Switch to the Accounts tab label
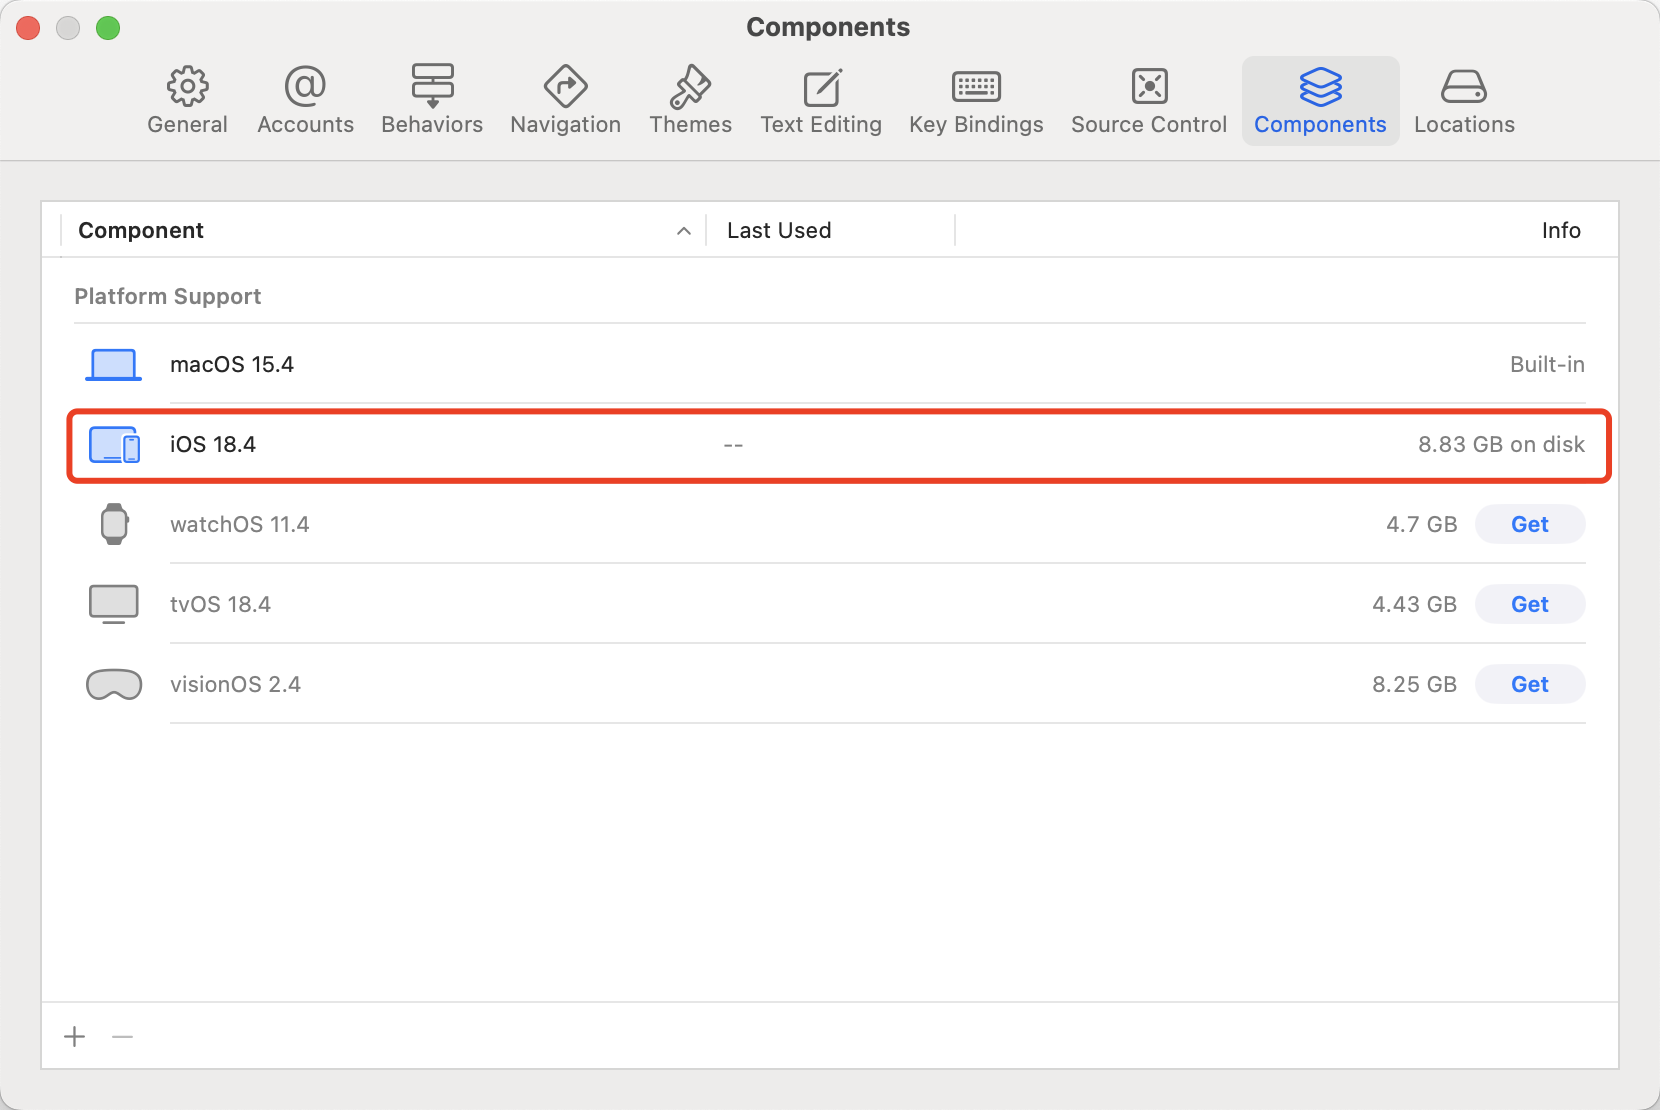The width and height of the screenshot is (1660, 1110). (x=305, y=125)
